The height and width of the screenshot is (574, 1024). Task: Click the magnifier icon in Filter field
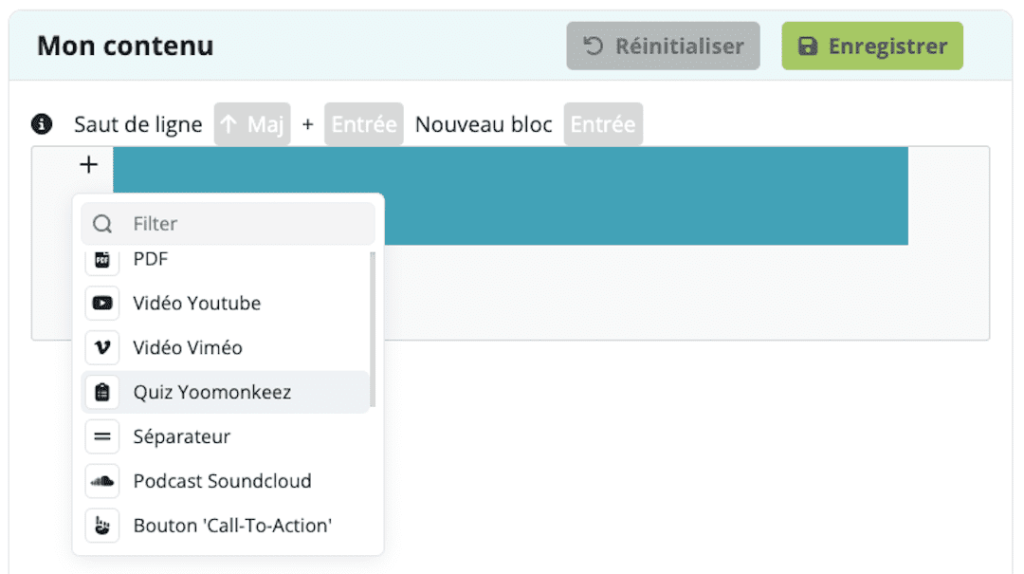[103, 224]
